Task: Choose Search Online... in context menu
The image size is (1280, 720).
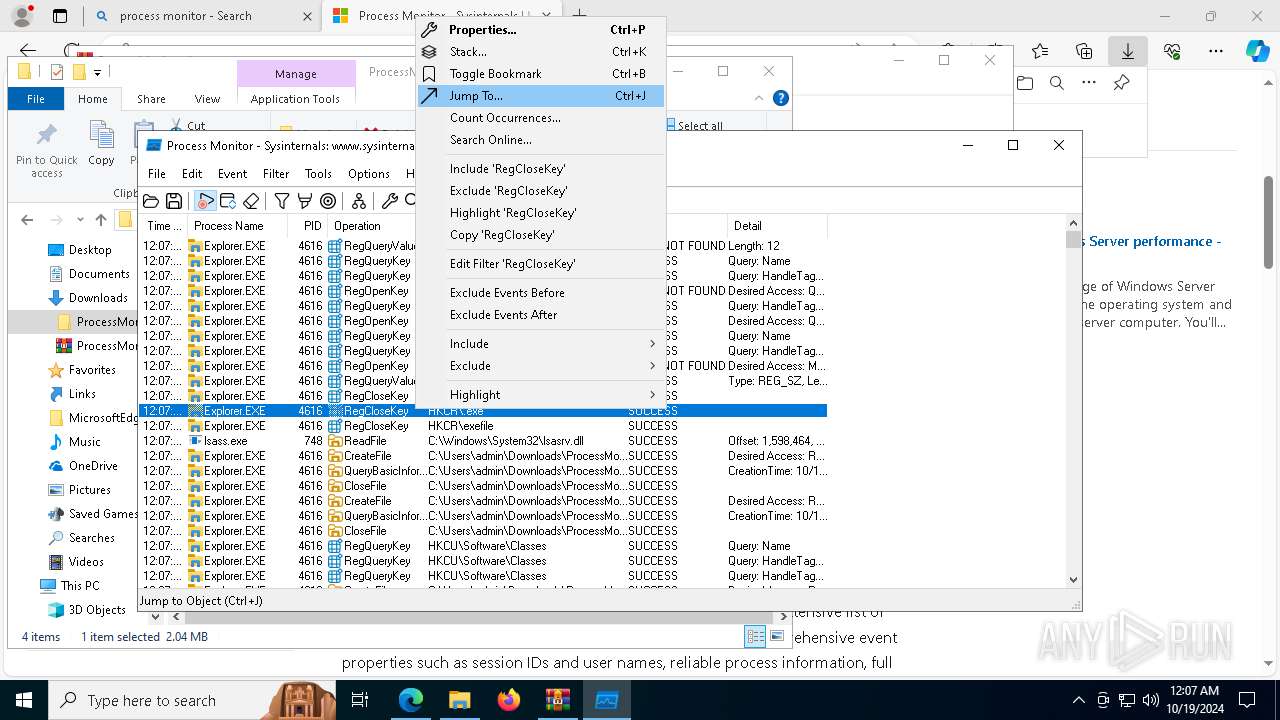Action: 541,140
